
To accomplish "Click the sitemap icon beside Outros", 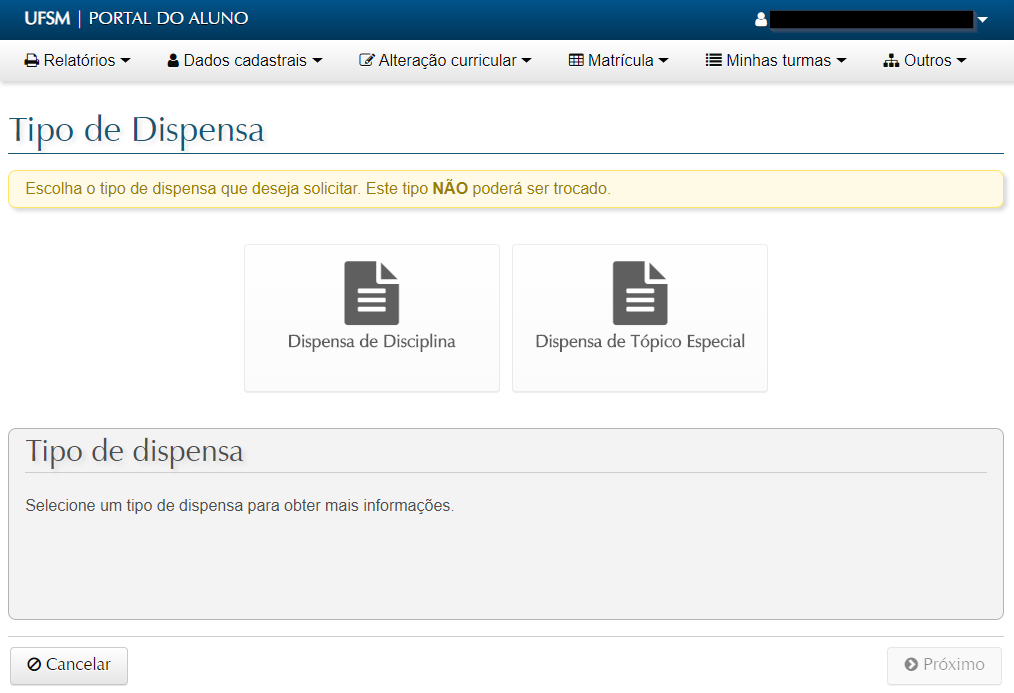I will (x=892, y=61).
